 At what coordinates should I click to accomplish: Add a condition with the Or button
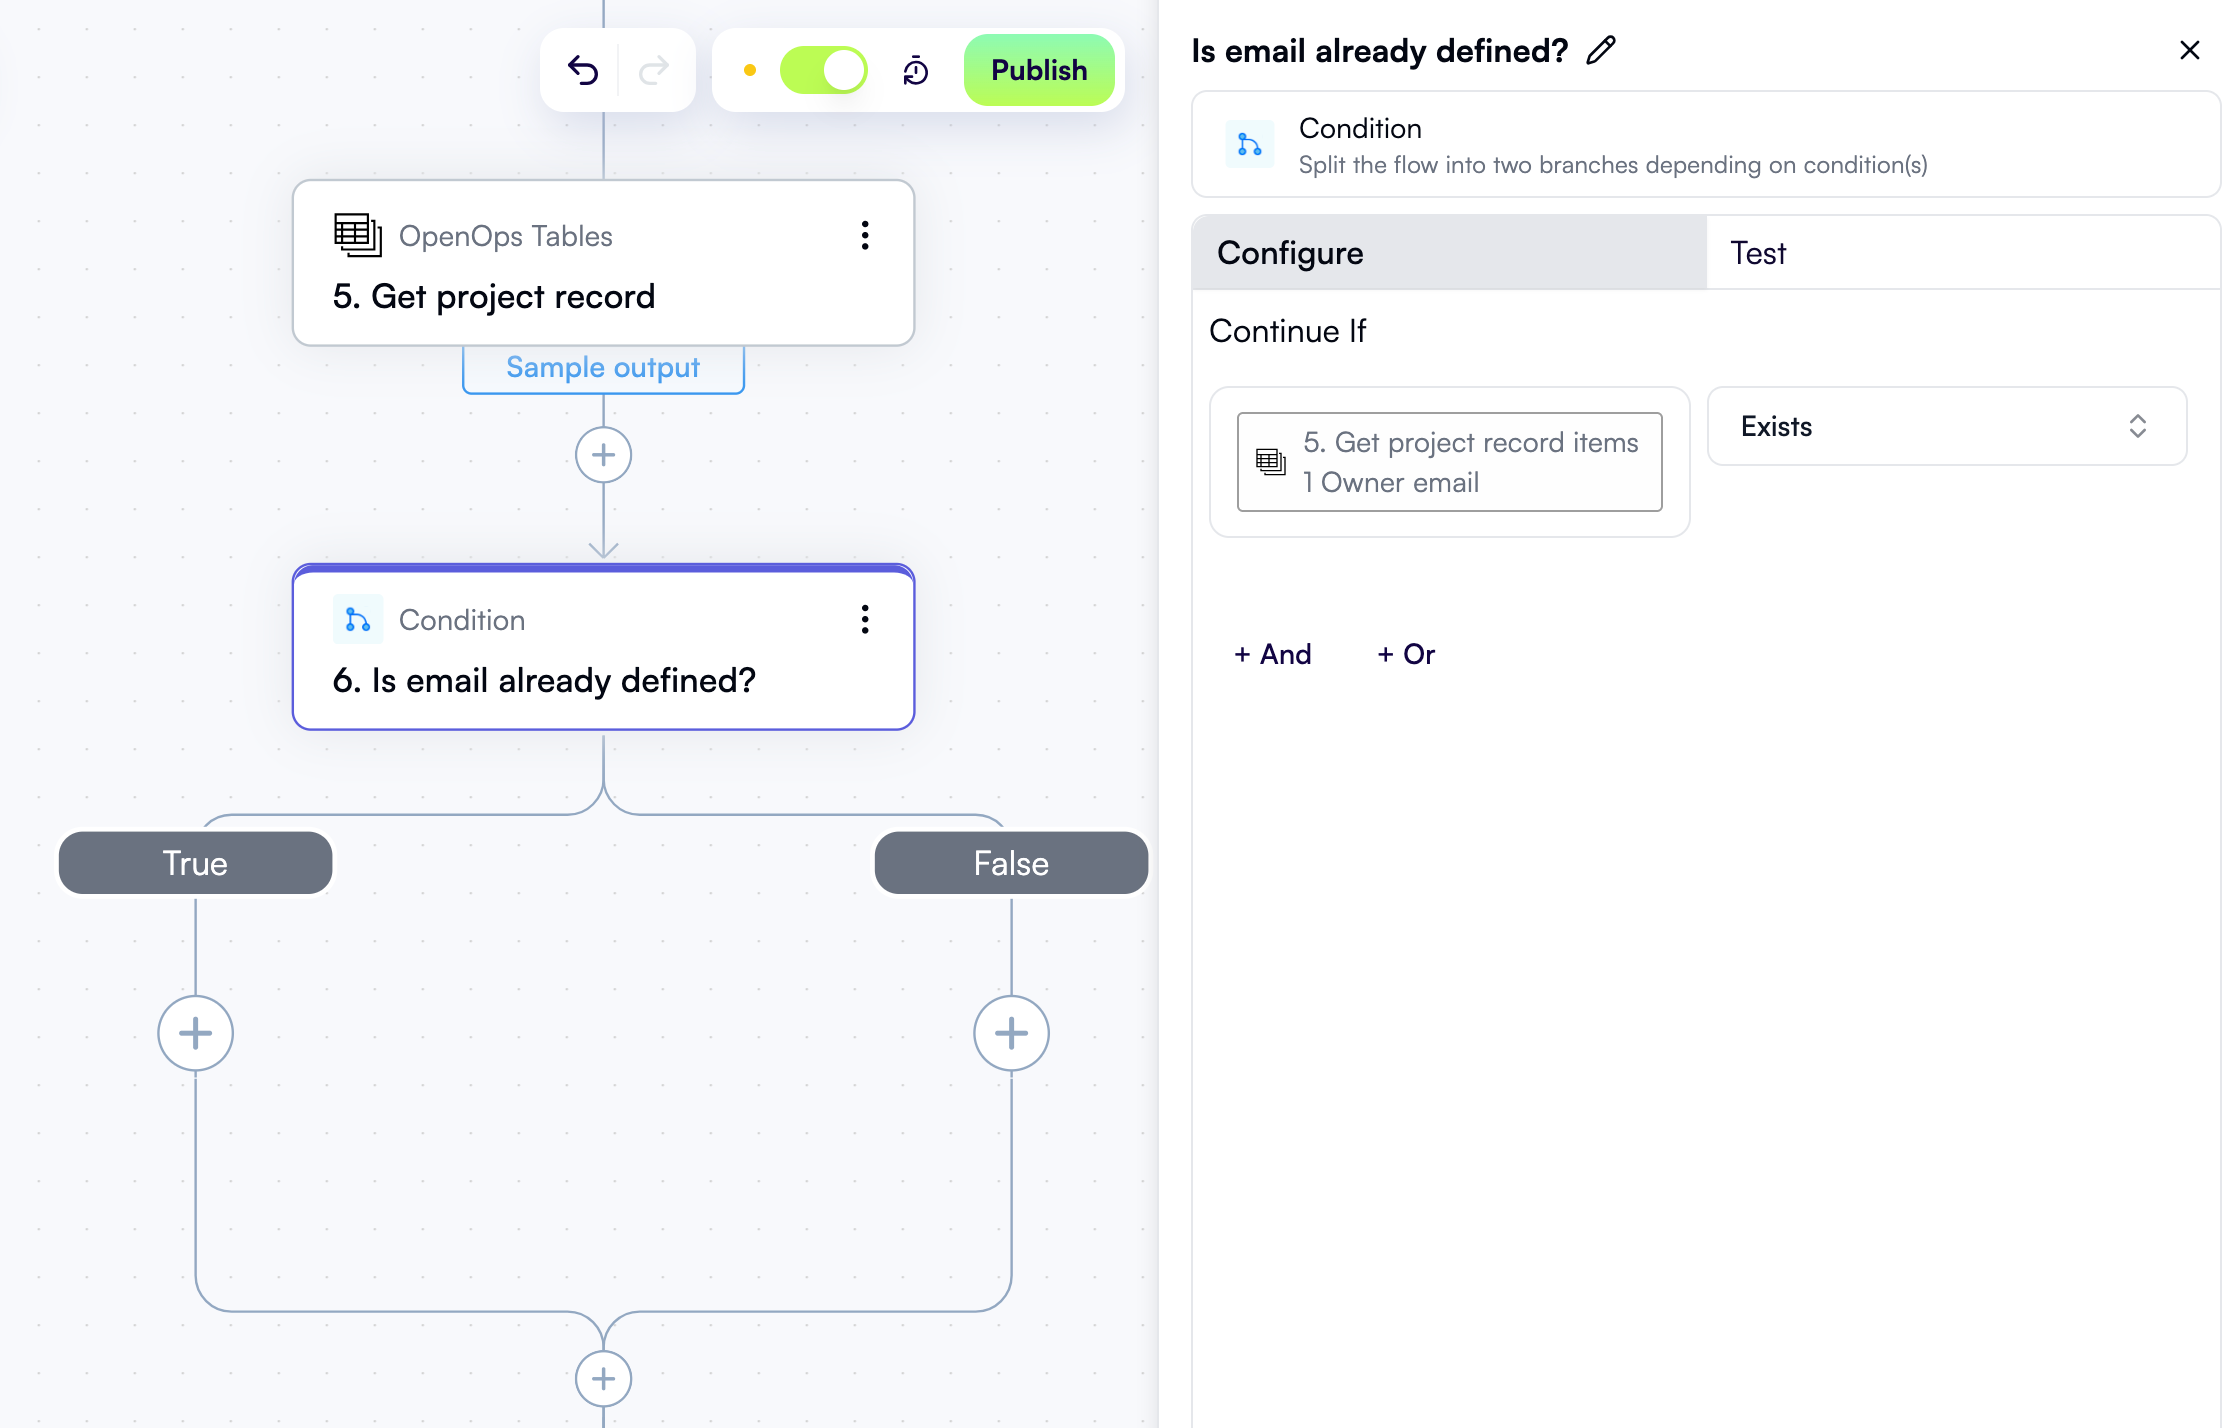(1405, 654)
